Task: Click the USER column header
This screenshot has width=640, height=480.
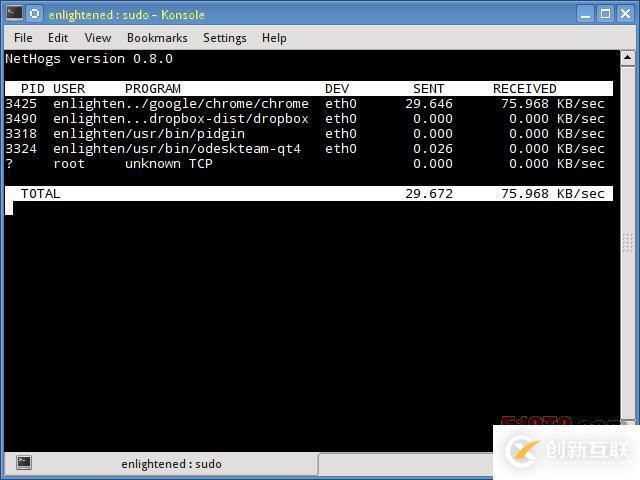Action: (69, 89)
